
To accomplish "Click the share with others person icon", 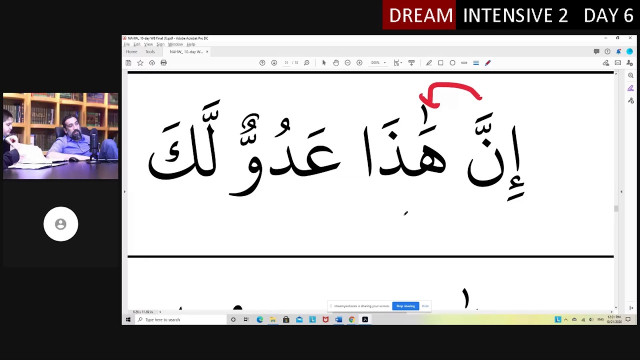I will coord(629,63).
